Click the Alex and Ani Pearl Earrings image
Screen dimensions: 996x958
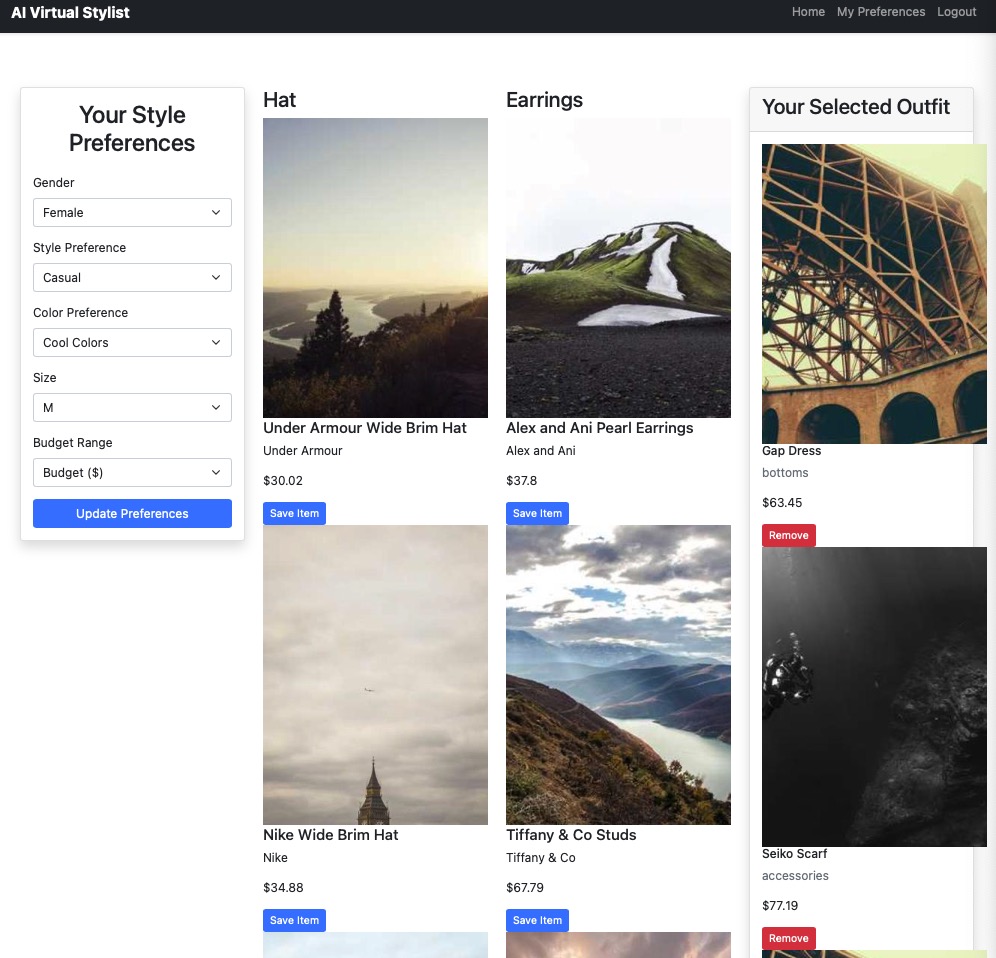618,268
